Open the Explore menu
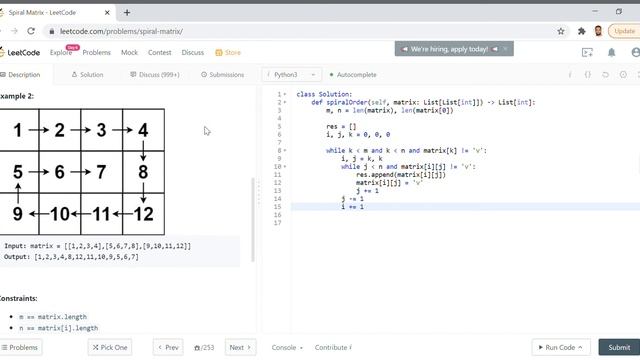This screenshot has width=640, height=360. pyautogui.click(x=61, y=52)
